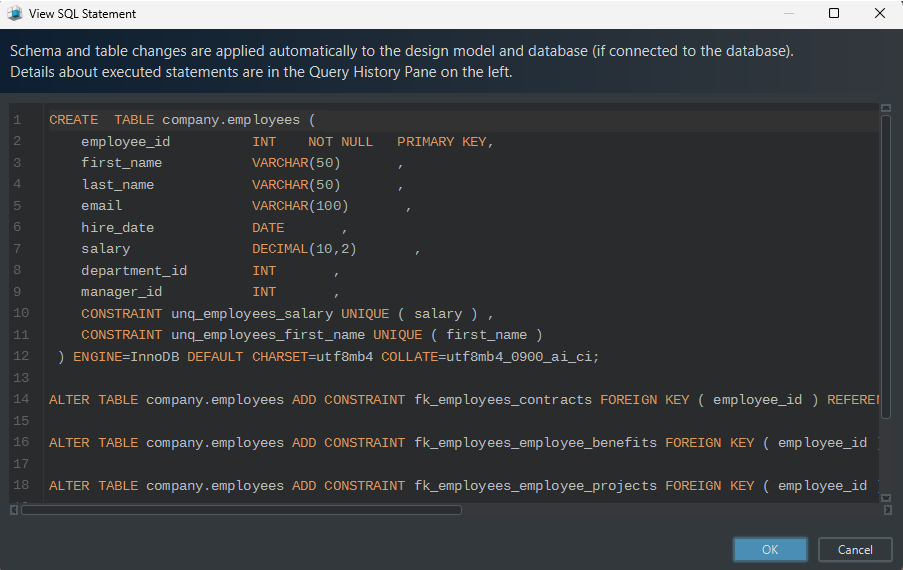This screenshot has width=903, height=570.
Task: Click 'CHARSET=utf8mb4' on line 12
Action: pyautogui.click(x=312, y=357)
